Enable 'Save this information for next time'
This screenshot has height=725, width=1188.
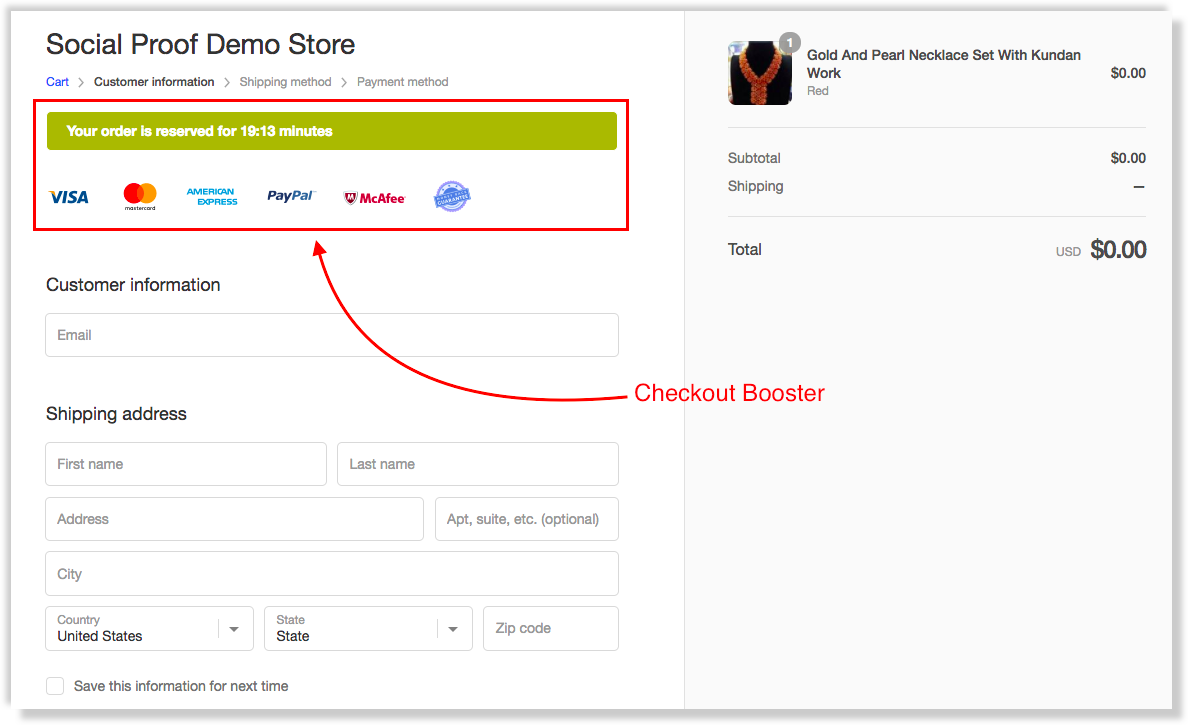click(x=55, y=686)
